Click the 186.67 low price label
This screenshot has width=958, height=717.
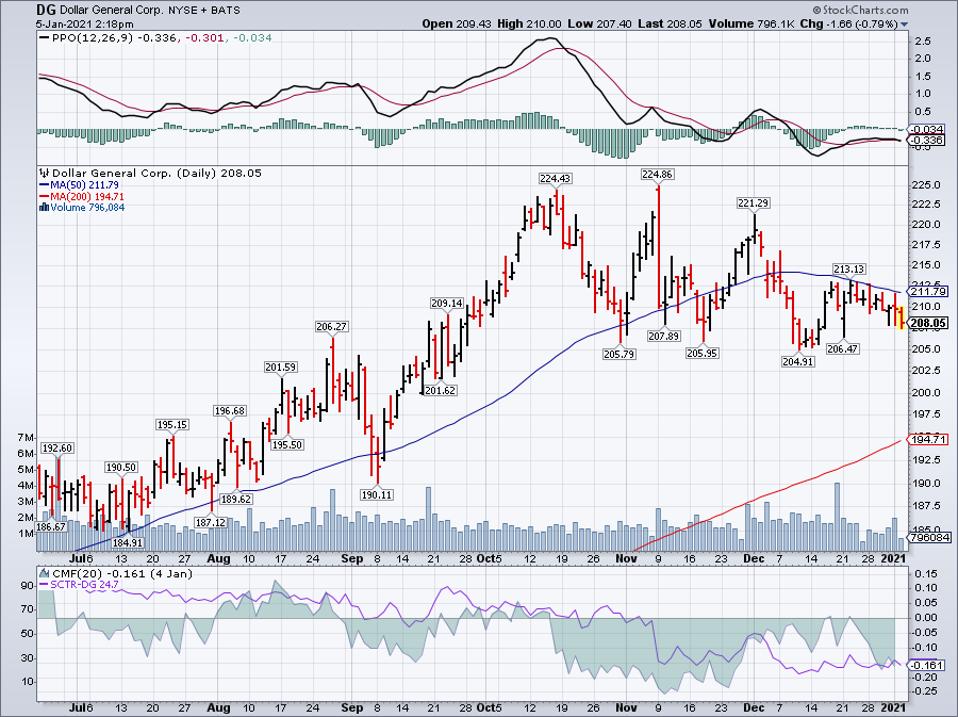click(x=51, y=526)
